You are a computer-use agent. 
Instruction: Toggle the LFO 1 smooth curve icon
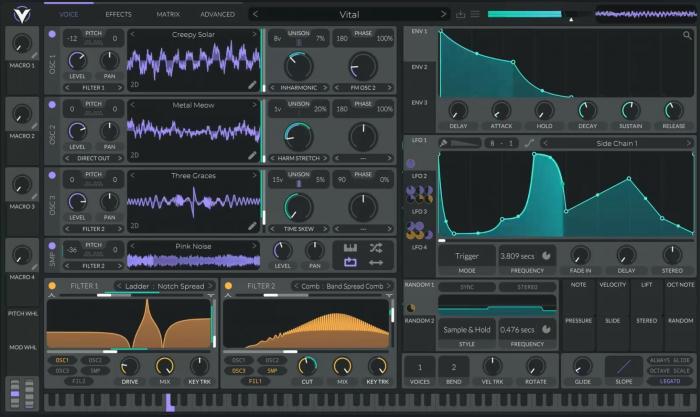point(529,143)
